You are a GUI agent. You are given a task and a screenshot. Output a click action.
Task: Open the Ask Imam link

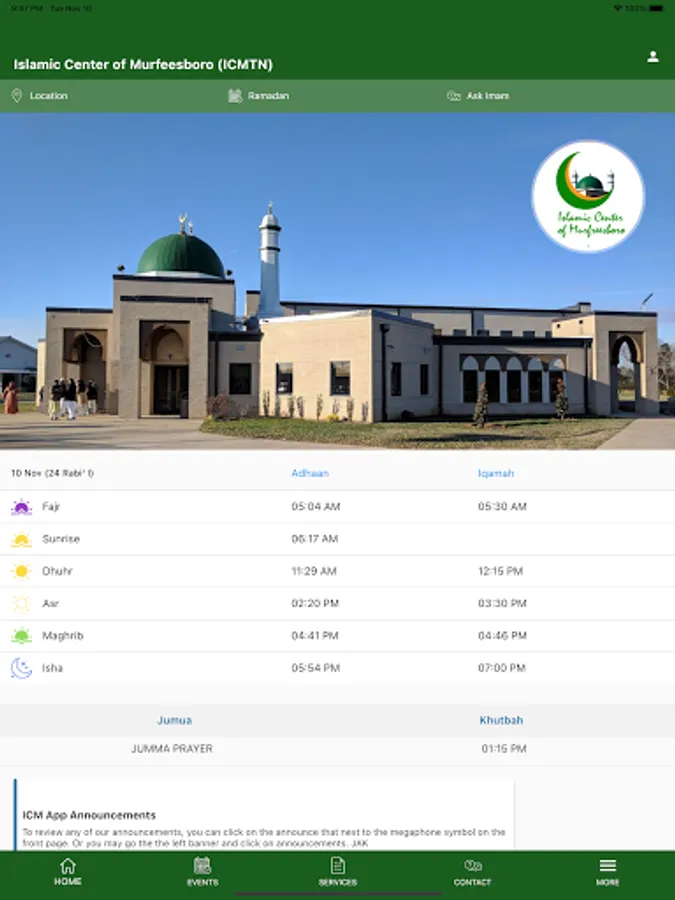coord(487,96)
